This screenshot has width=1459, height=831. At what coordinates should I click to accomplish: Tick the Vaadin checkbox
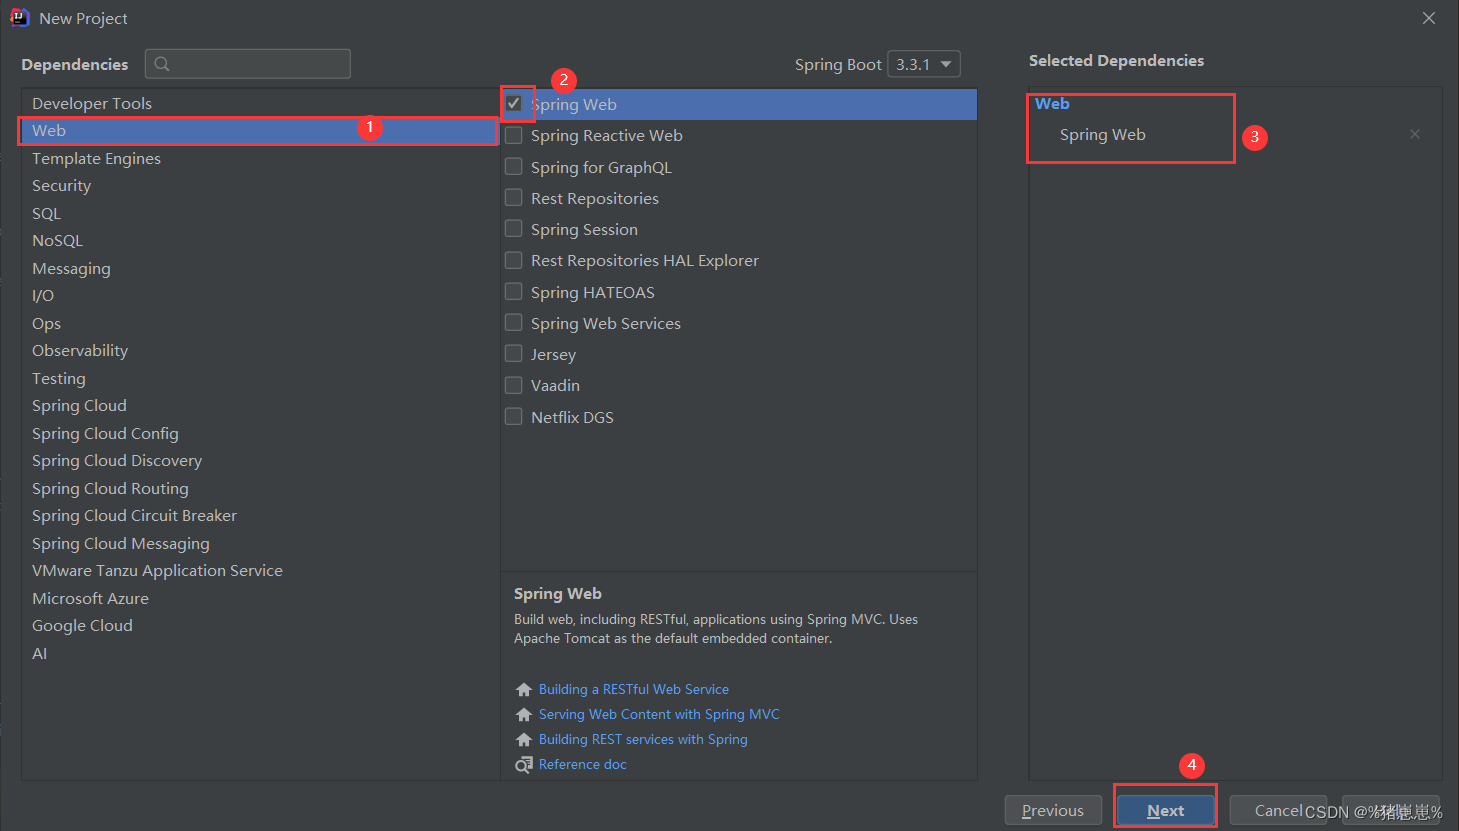[514, 385]
